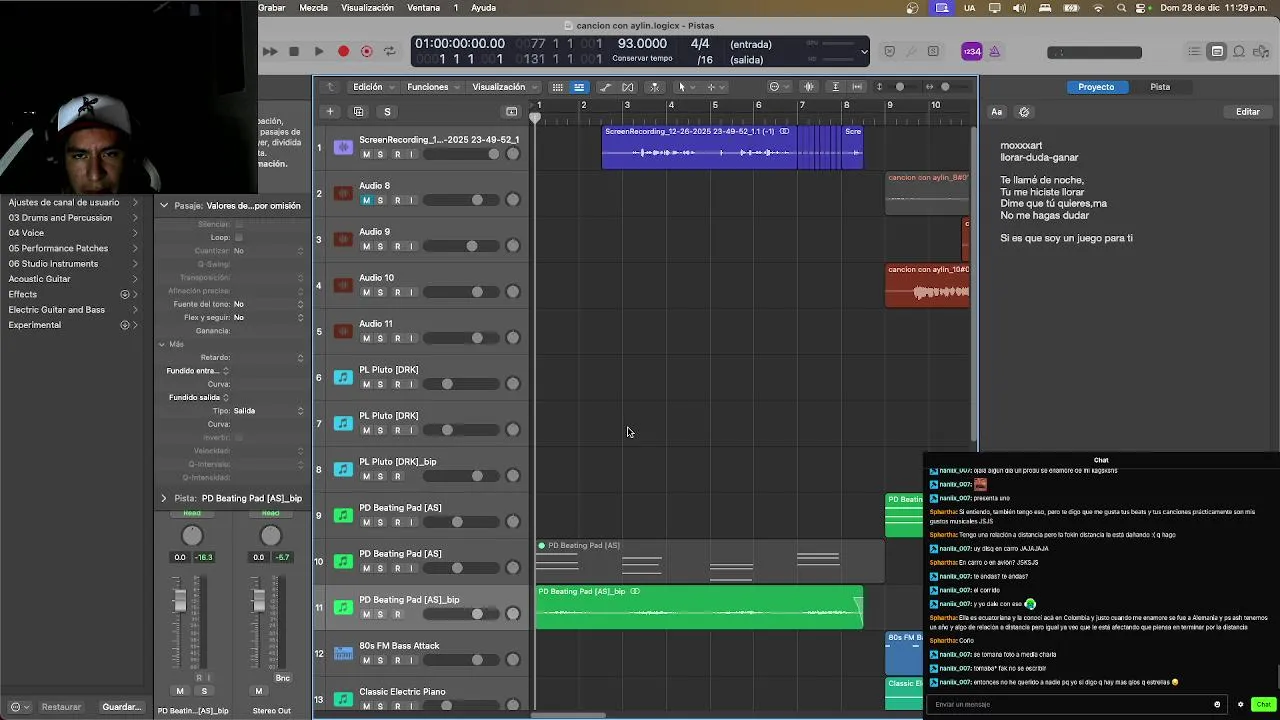The height and width of the screenshot is (720, 1280).
Task: Open the Loop Browser icon
Action: click(x=1239, y=51)
